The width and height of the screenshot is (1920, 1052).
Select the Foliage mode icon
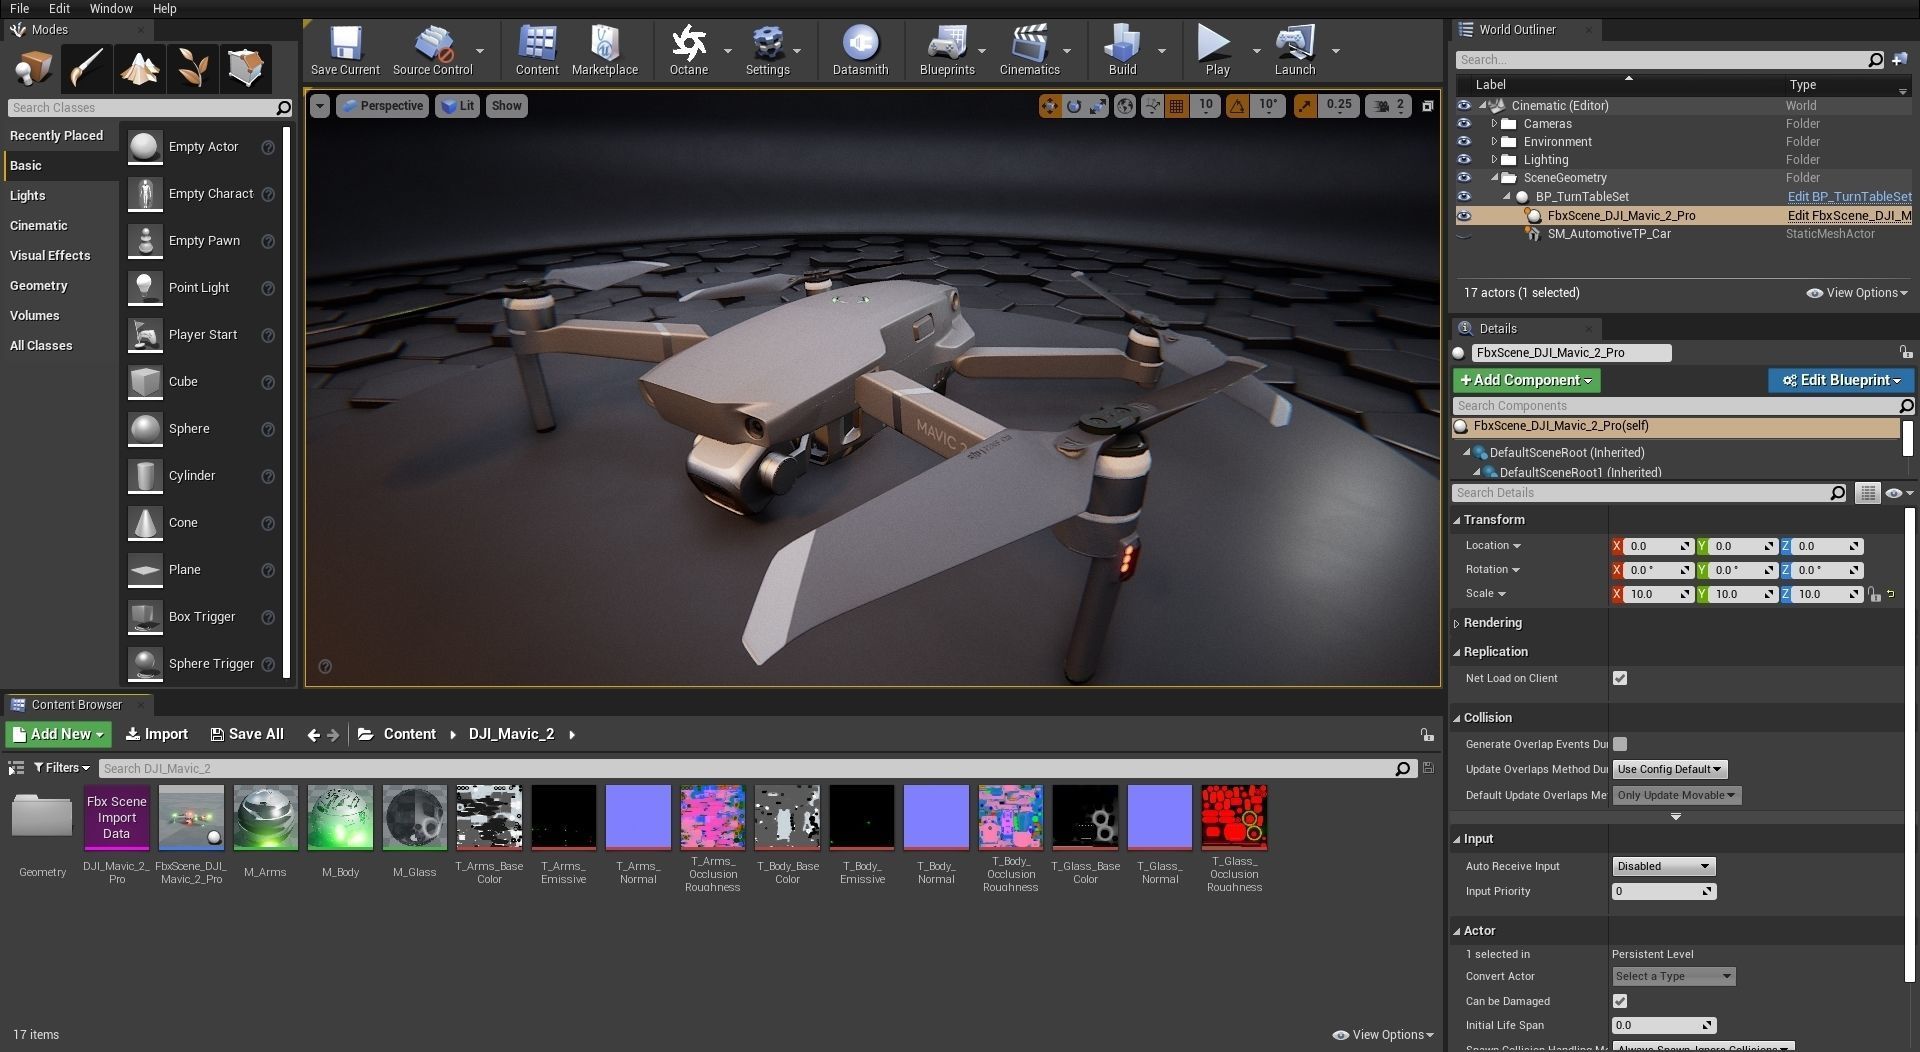pyautogui.click(x=192, y=68)
